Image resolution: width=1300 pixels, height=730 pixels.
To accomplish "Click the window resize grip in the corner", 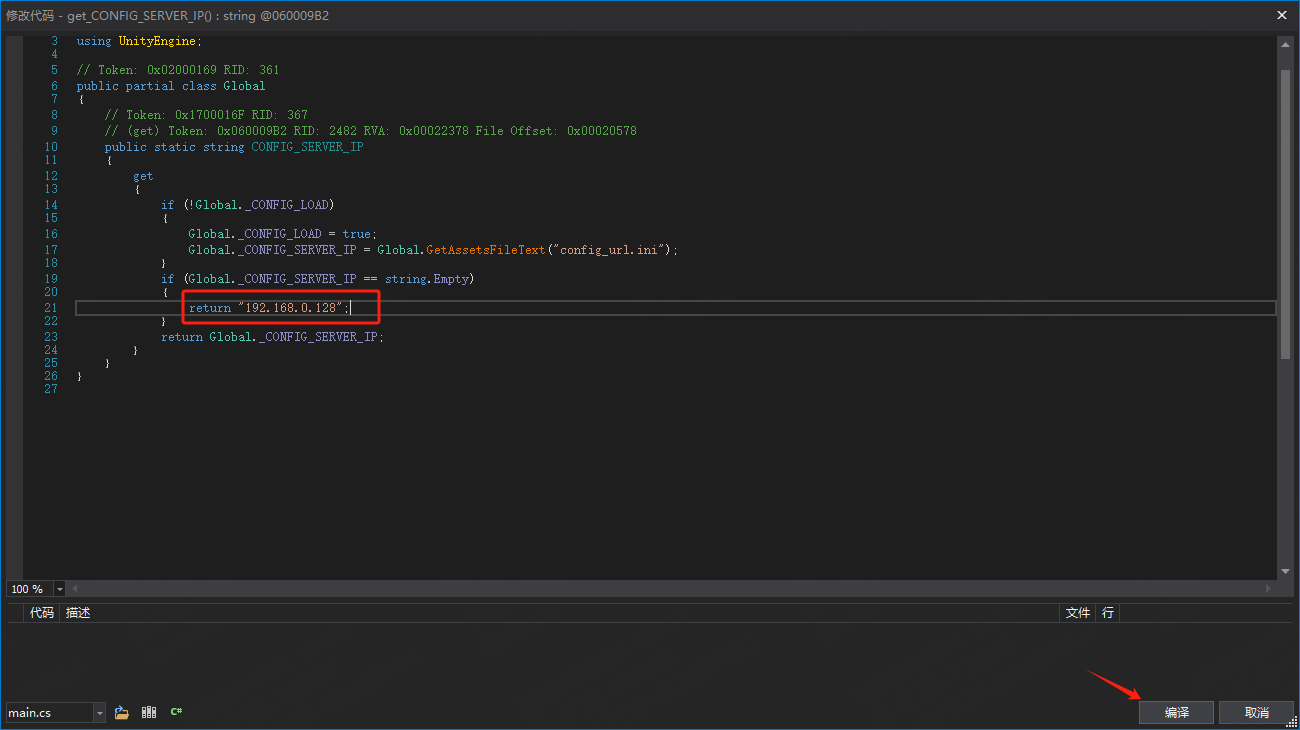I will [1291, 721].
